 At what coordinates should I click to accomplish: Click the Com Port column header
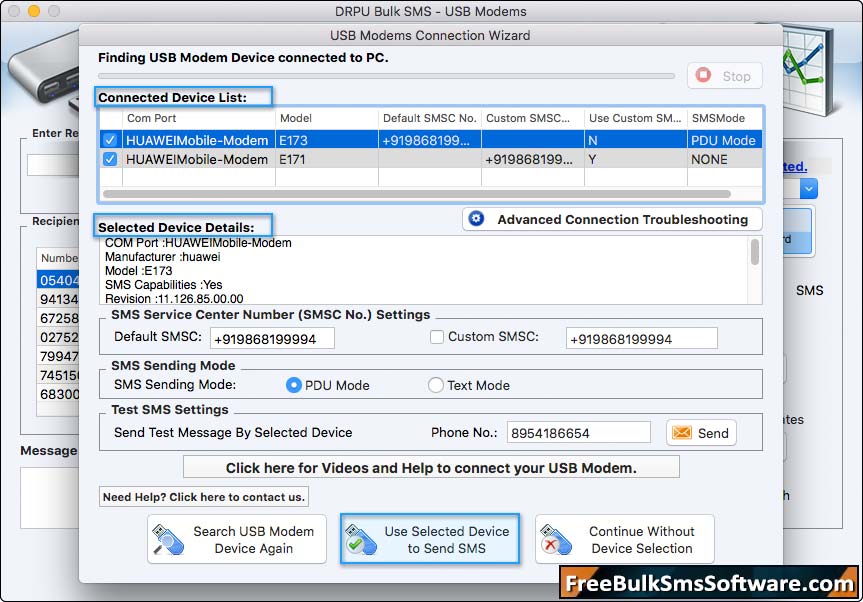(199, 118)
